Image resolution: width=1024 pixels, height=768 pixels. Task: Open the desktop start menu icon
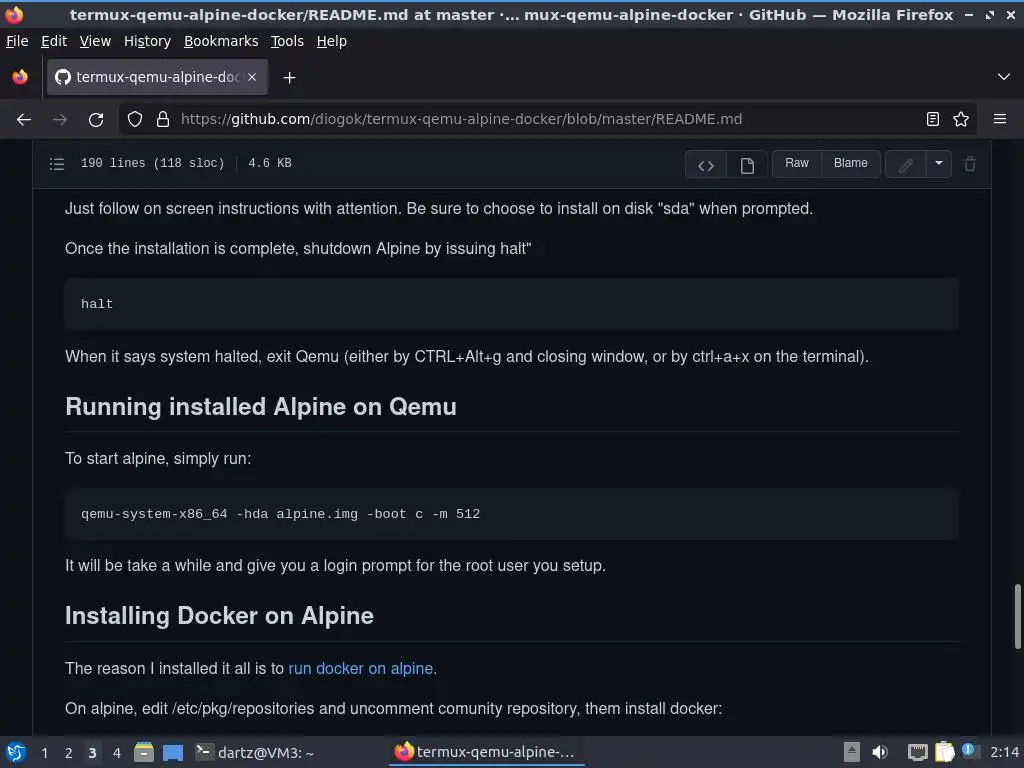tap(16, 752)
